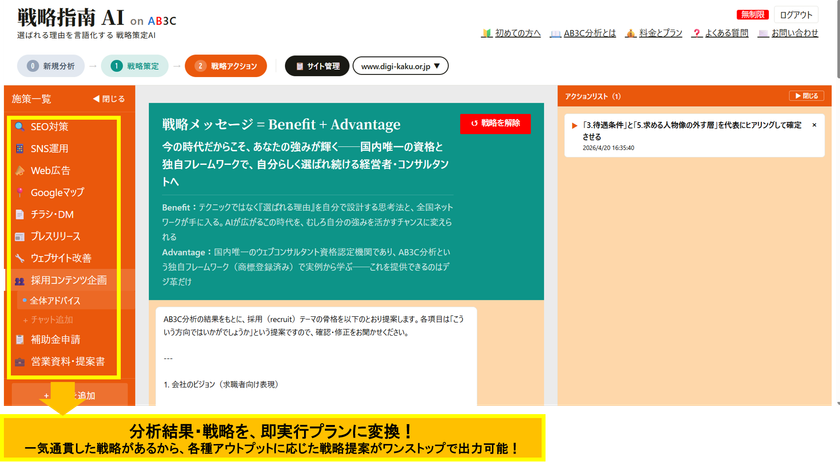The image size is (840, 463).
Task: Remove the action list item with ×
Action: coord(814,125)
